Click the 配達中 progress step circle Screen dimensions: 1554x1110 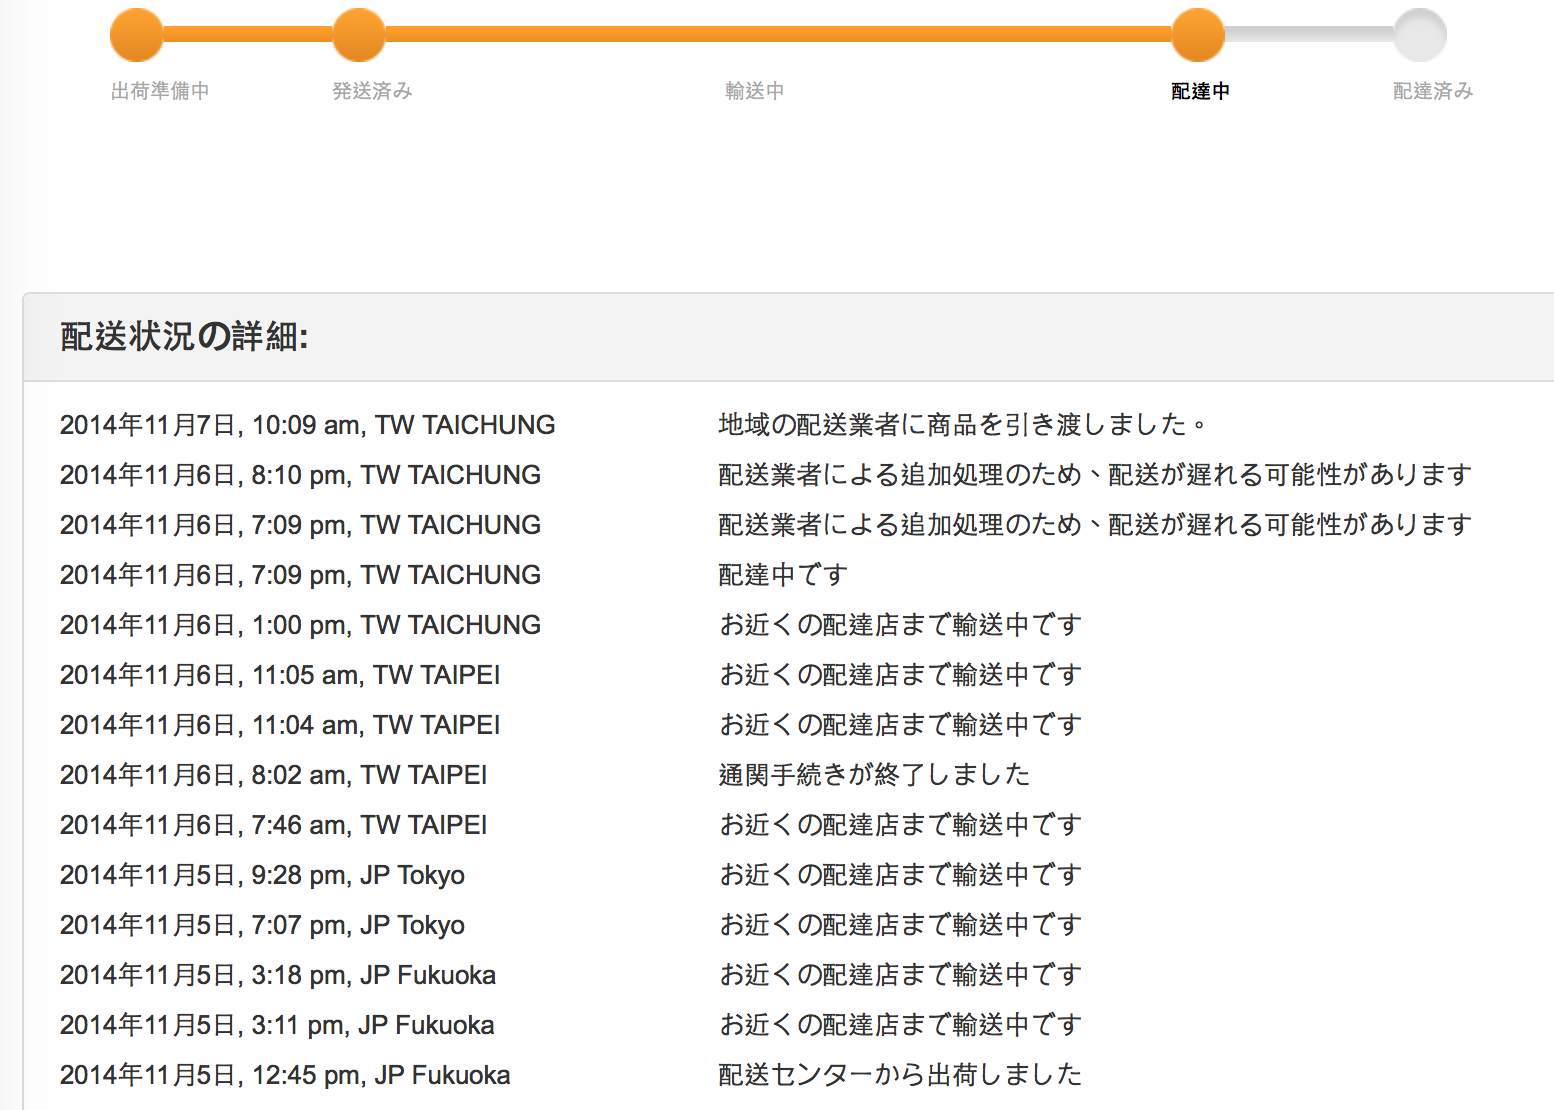pyautogui.click(x=1198, y=35)
